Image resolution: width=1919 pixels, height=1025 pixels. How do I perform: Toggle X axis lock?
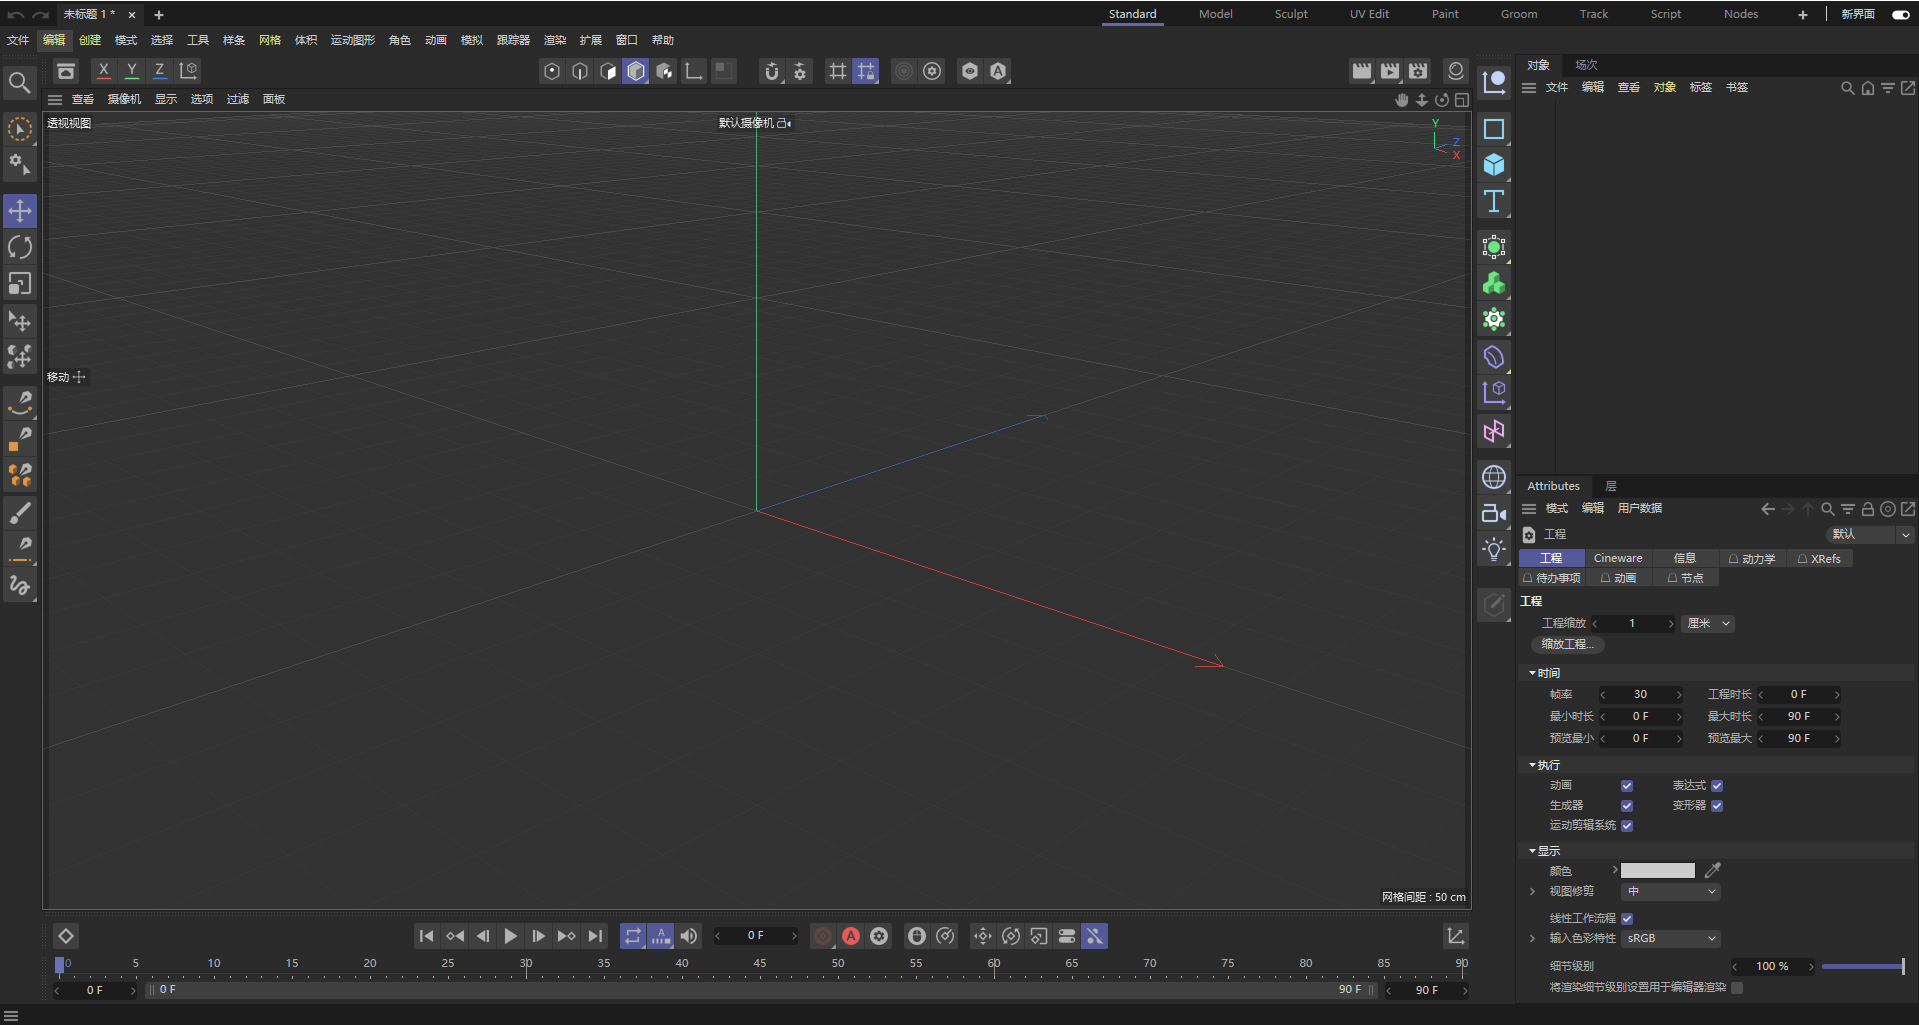click(x=103, y=71)
